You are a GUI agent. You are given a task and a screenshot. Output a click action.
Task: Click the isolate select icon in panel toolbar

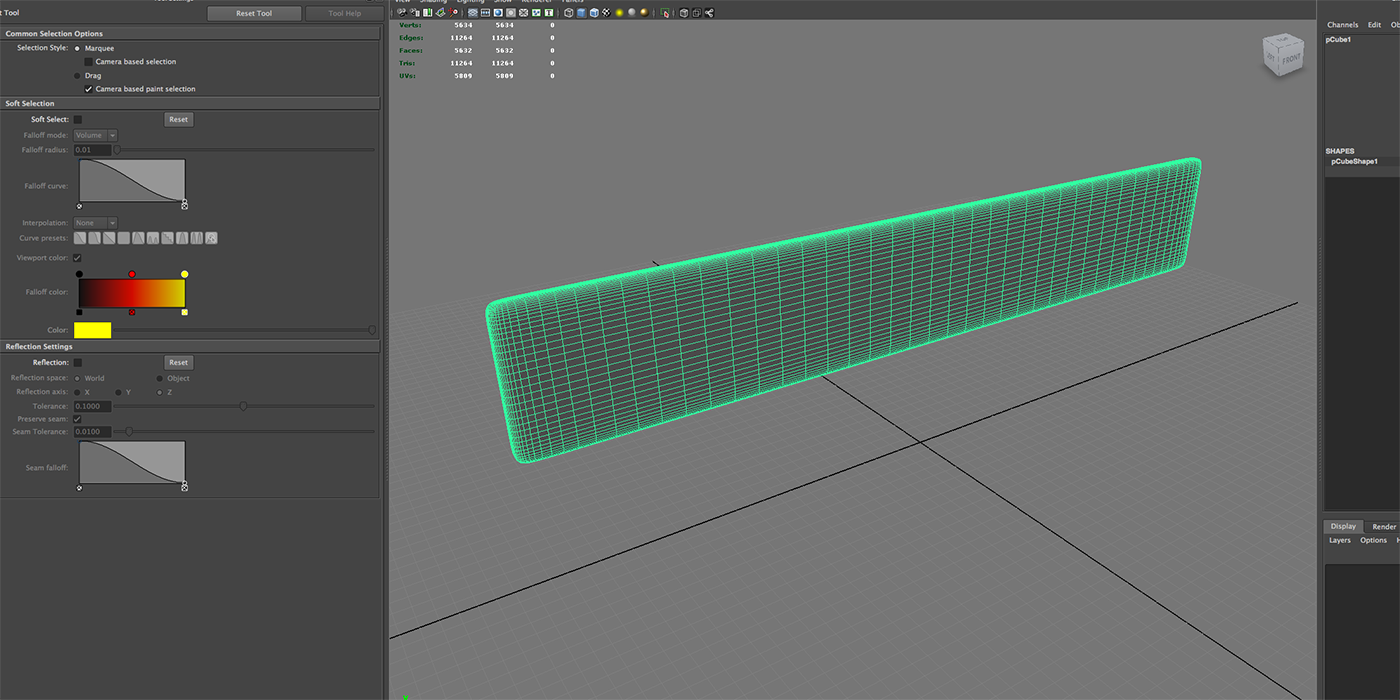(x=664, y=13)
